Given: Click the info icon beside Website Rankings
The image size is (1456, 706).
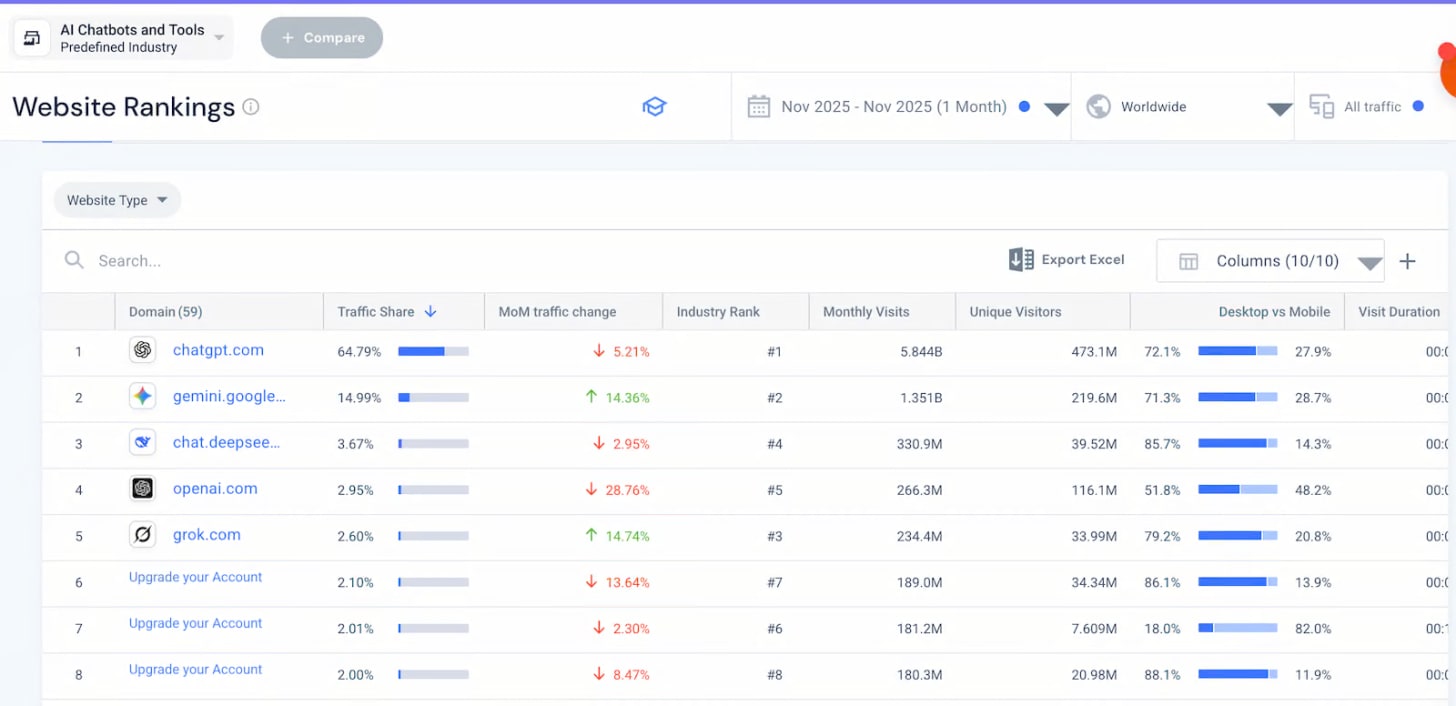Looking at the screenshot, I should [x=251, y=107].
